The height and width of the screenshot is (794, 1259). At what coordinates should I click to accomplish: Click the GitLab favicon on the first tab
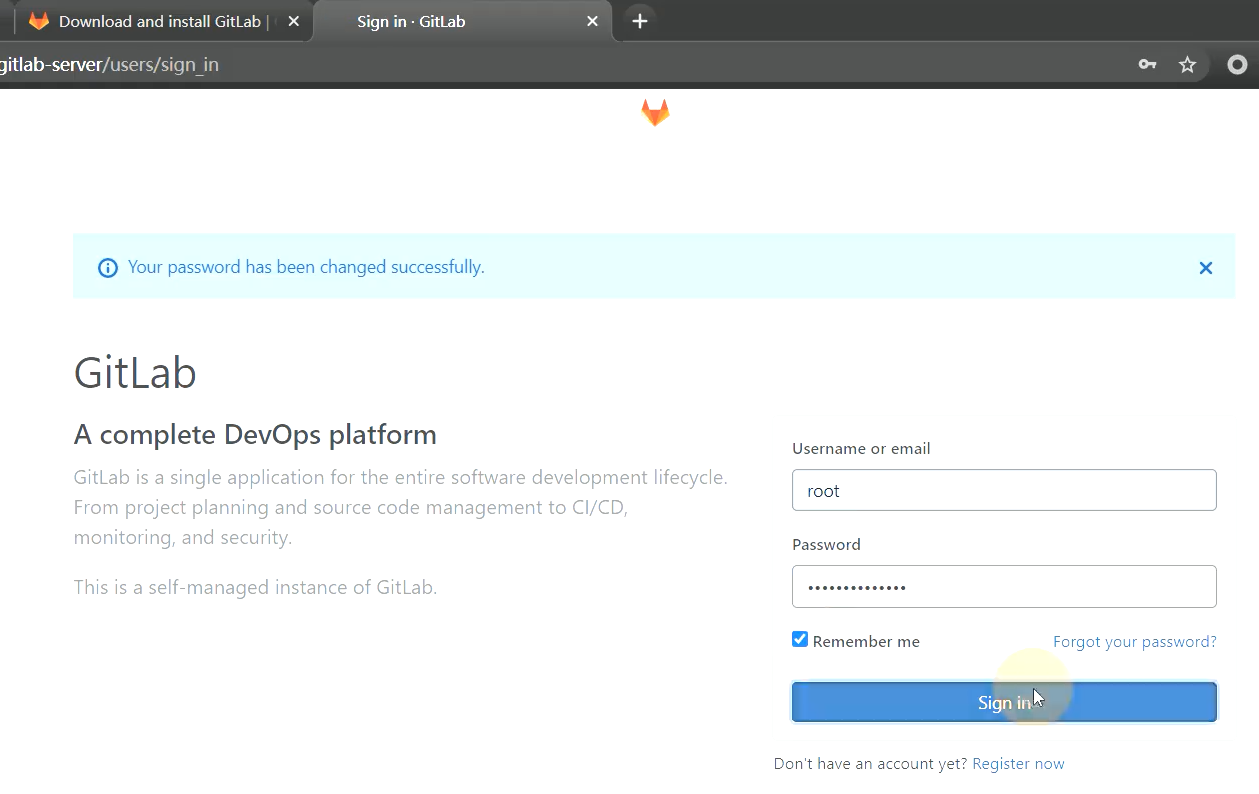click(39, 21)
